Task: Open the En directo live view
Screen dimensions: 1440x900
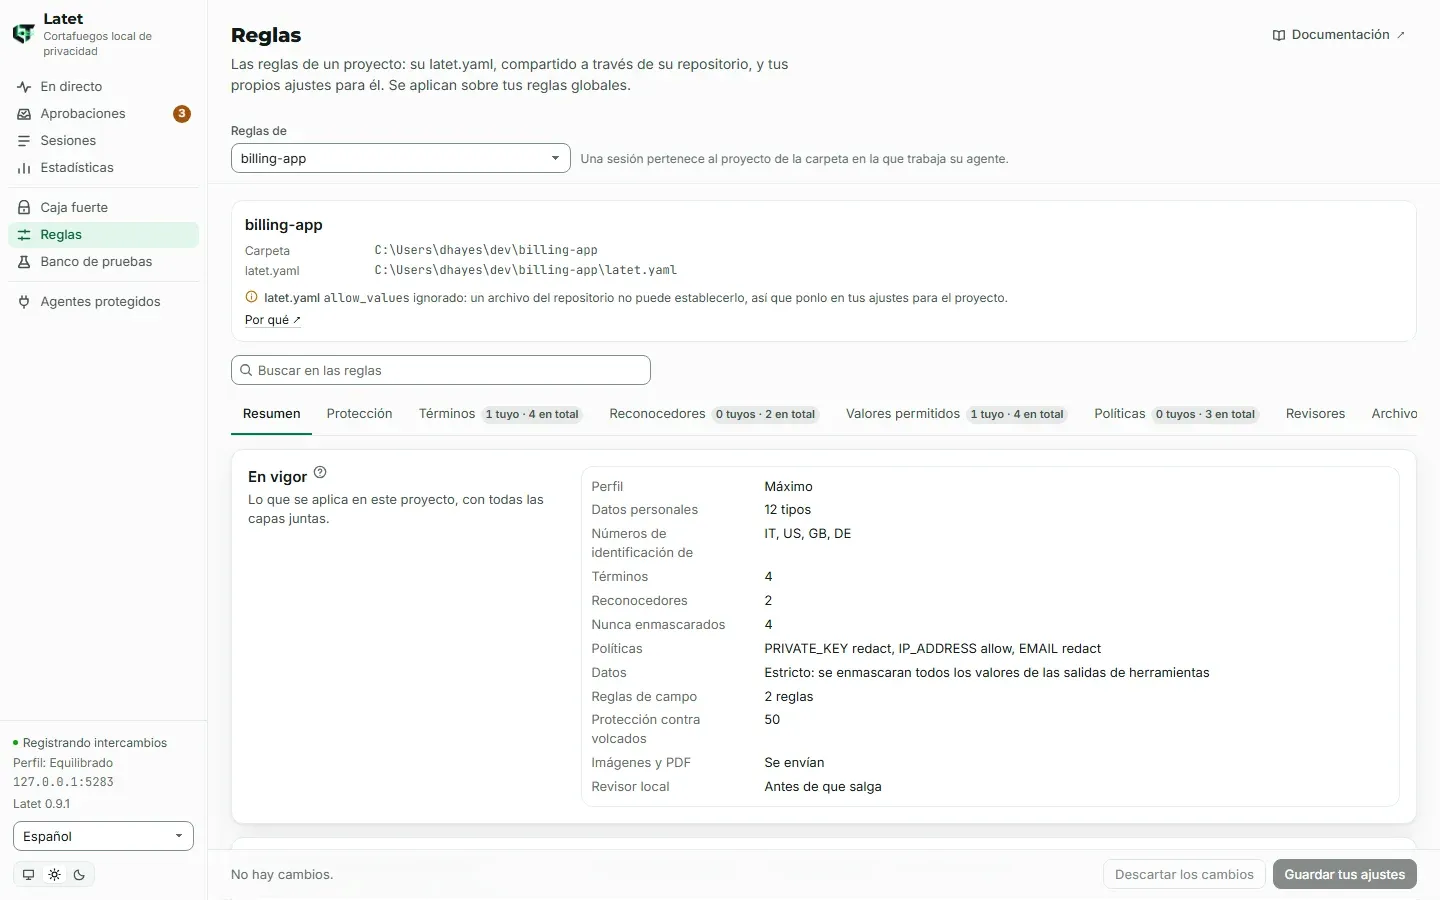Action: [x=103, y=87]
